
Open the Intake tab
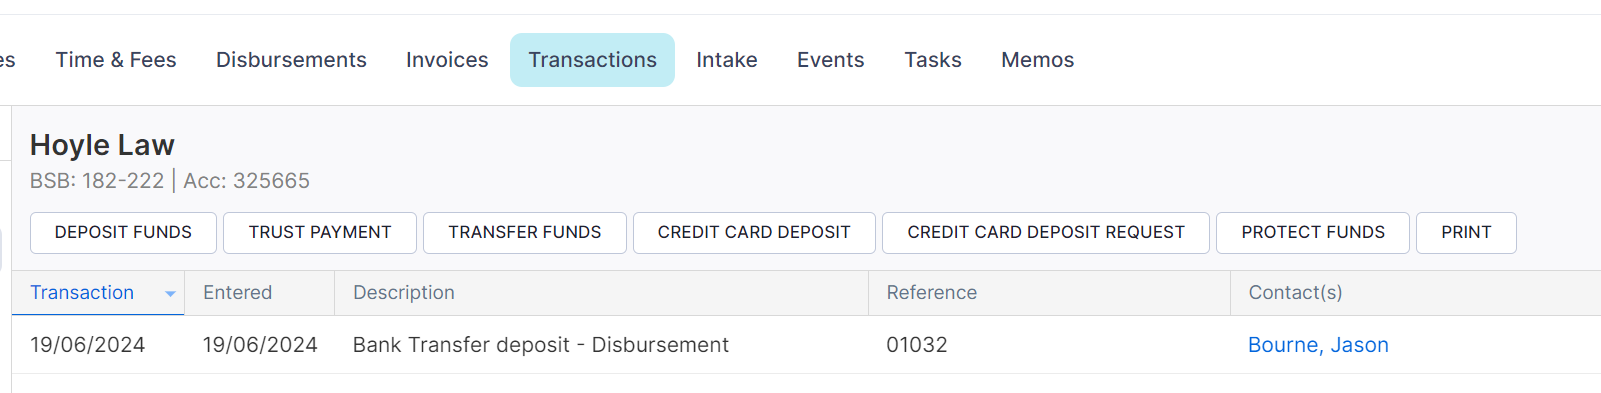(727, 60)
